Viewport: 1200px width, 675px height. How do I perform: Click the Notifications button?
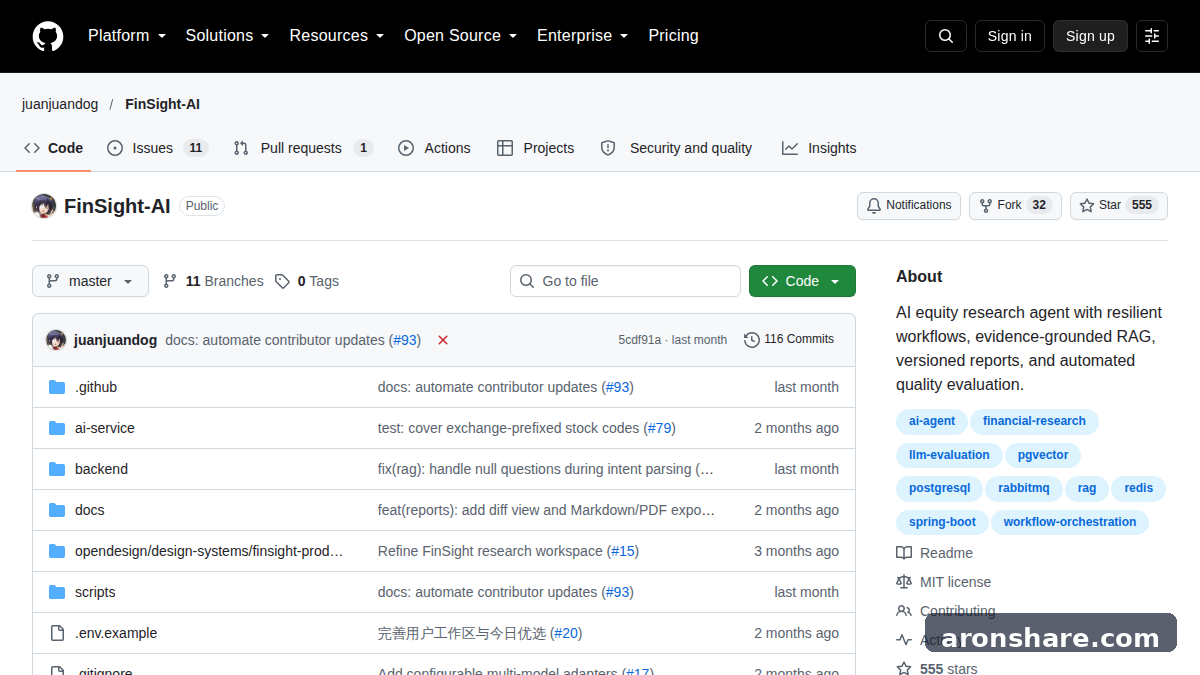coord(909,205)
